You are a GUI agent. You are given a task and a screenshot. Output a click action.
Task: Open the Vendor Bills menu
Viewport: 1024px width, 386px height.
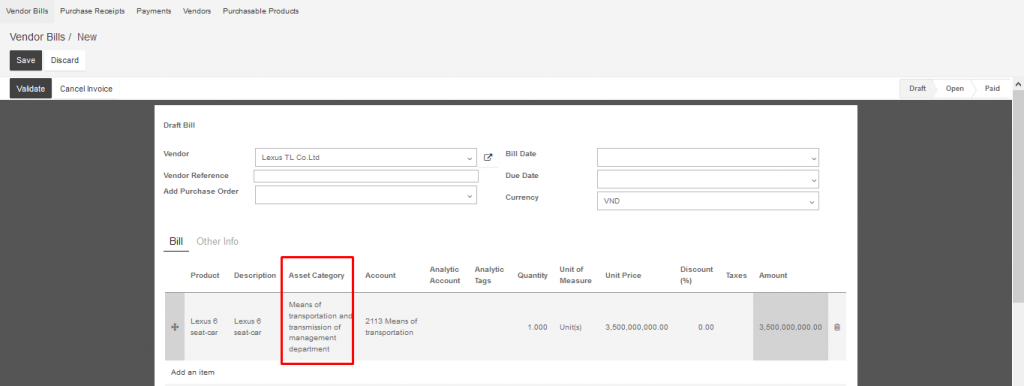pyautogui.click(x=27, y=11)
